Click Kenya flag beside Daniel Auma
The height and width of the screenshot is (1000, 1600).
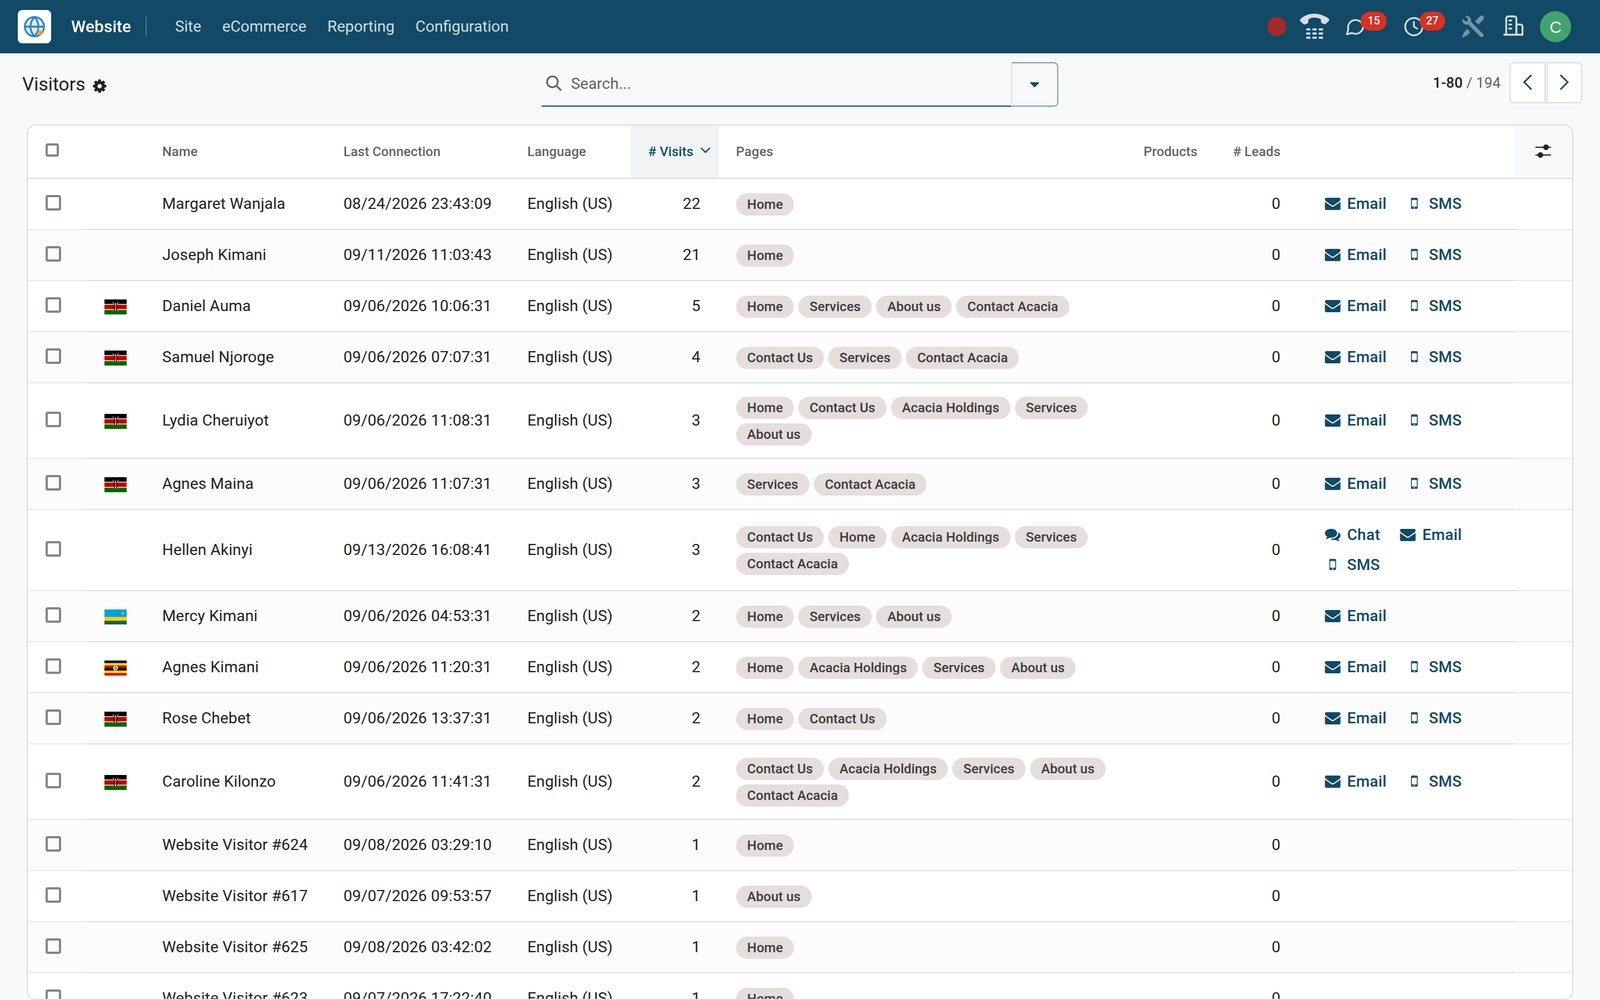click(x=115, y=307)
